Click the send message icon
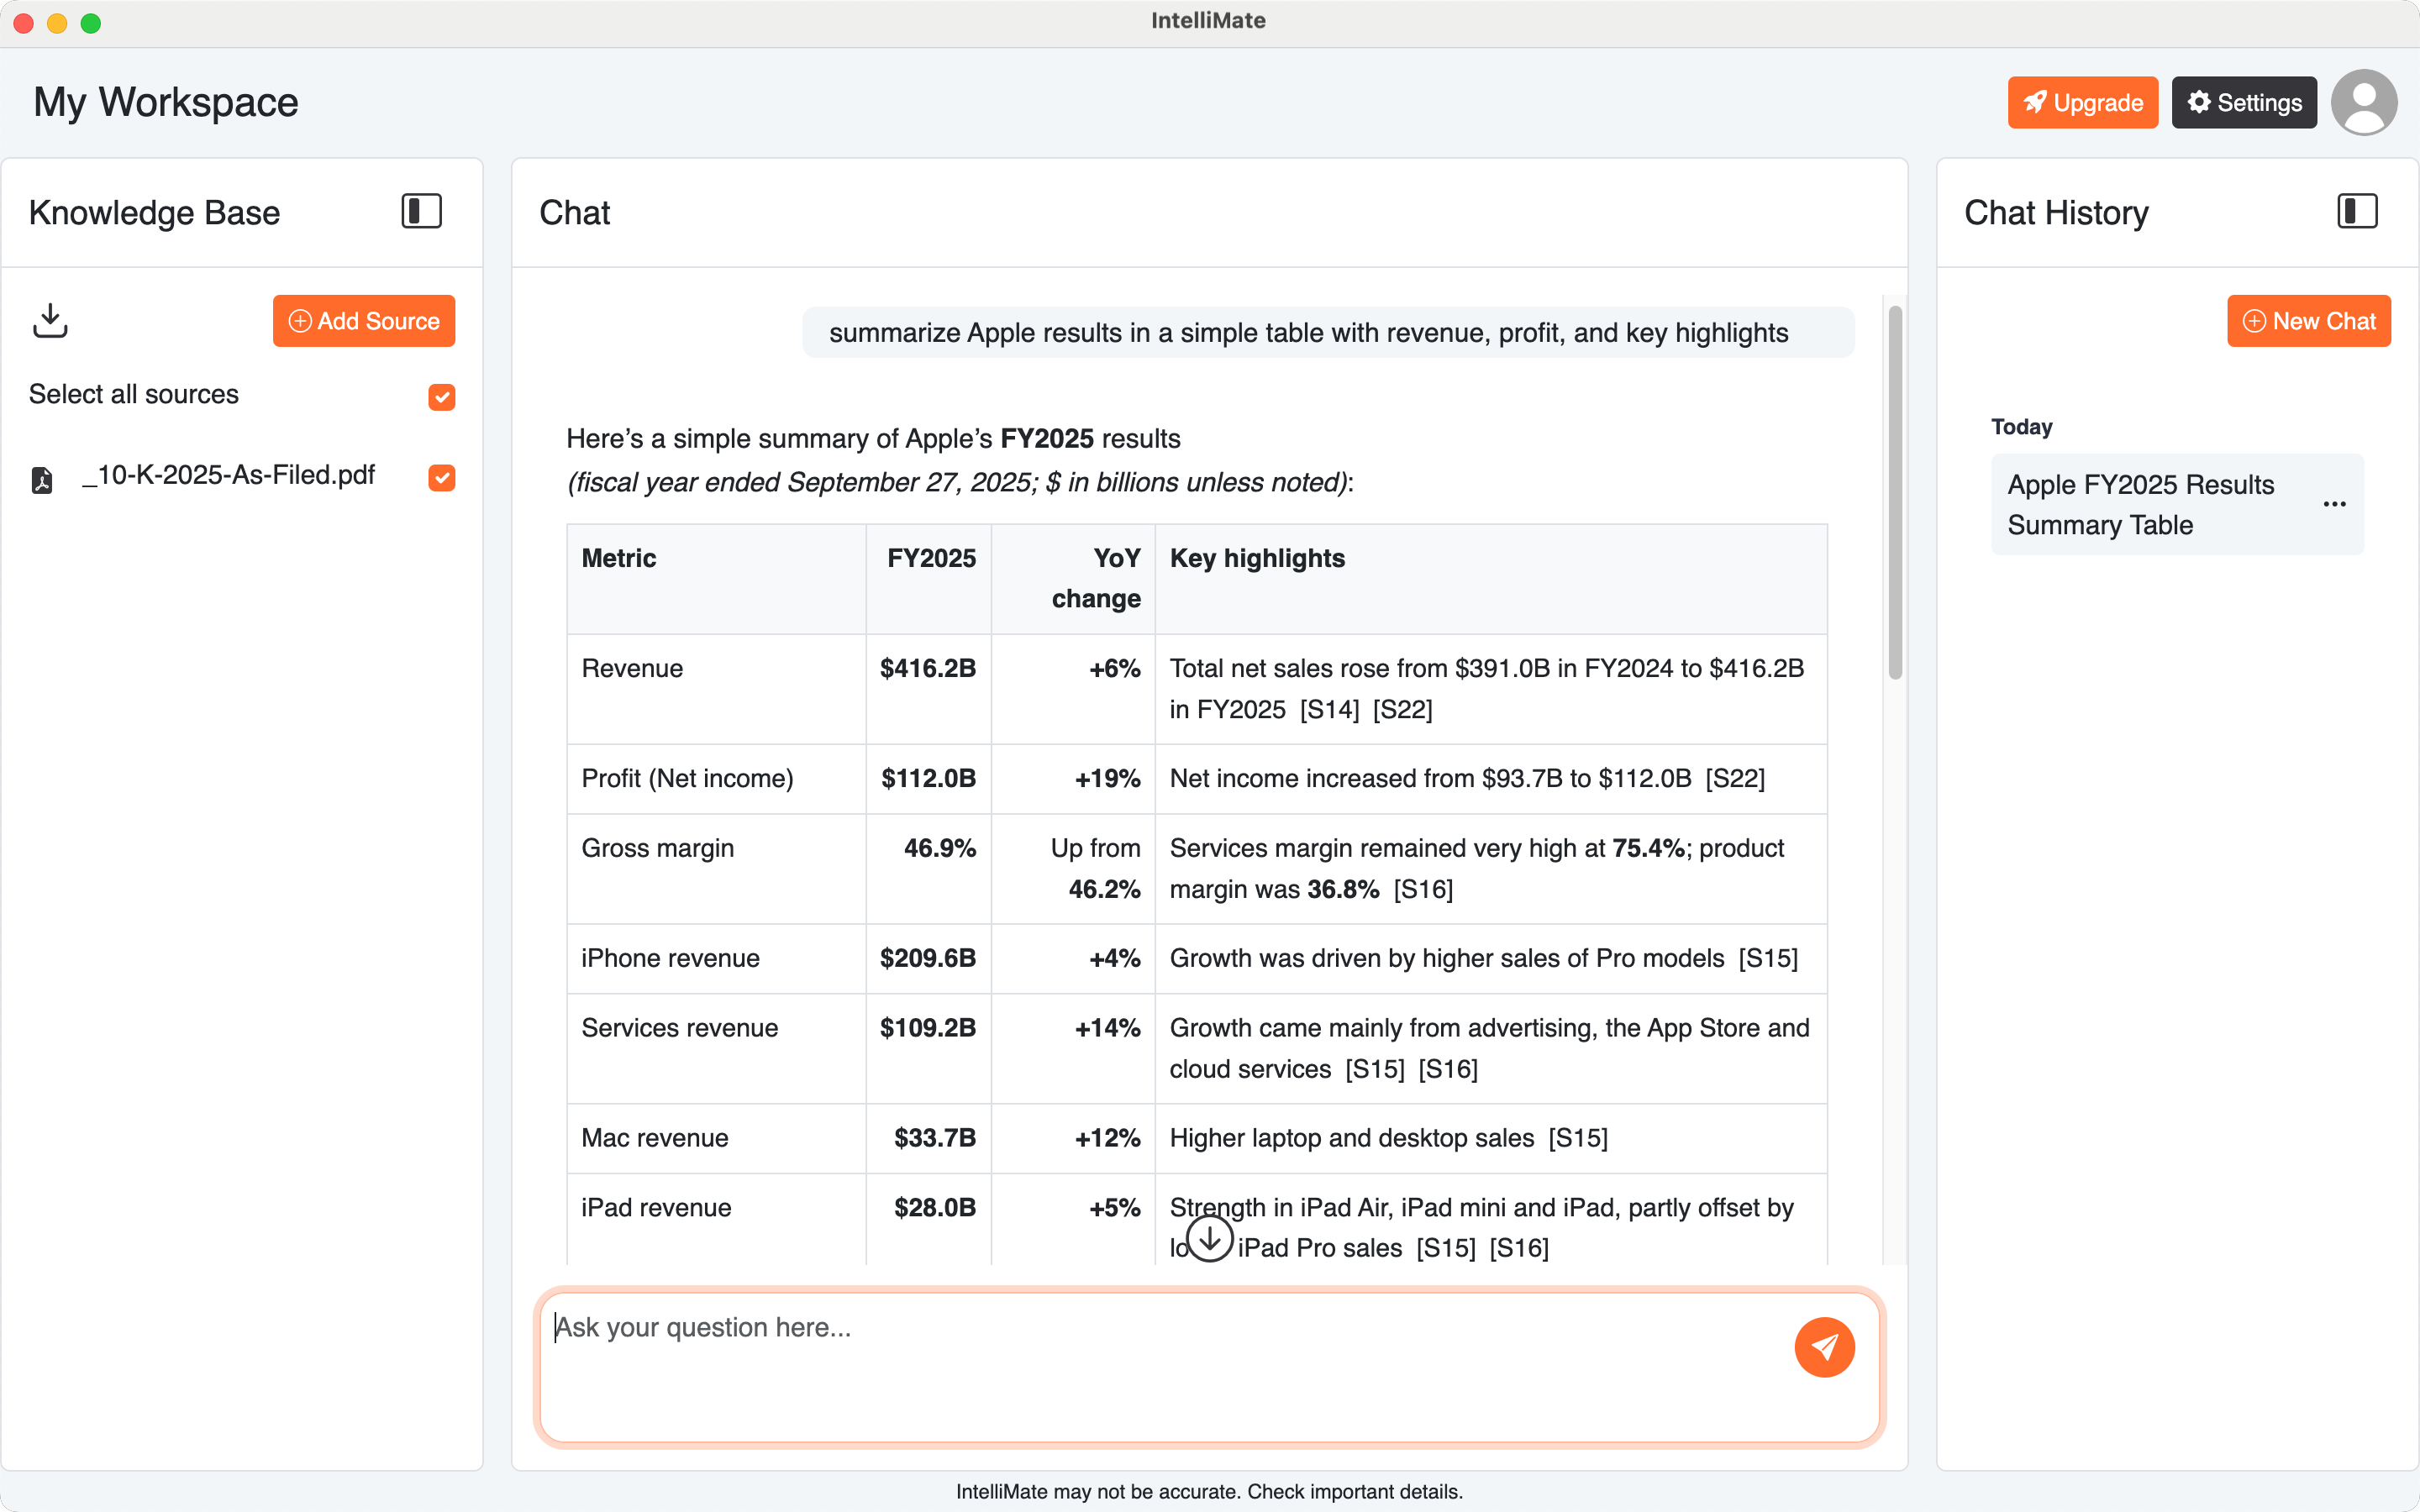This screenshot has height=1512, width=2420. click(1825, 1347)
